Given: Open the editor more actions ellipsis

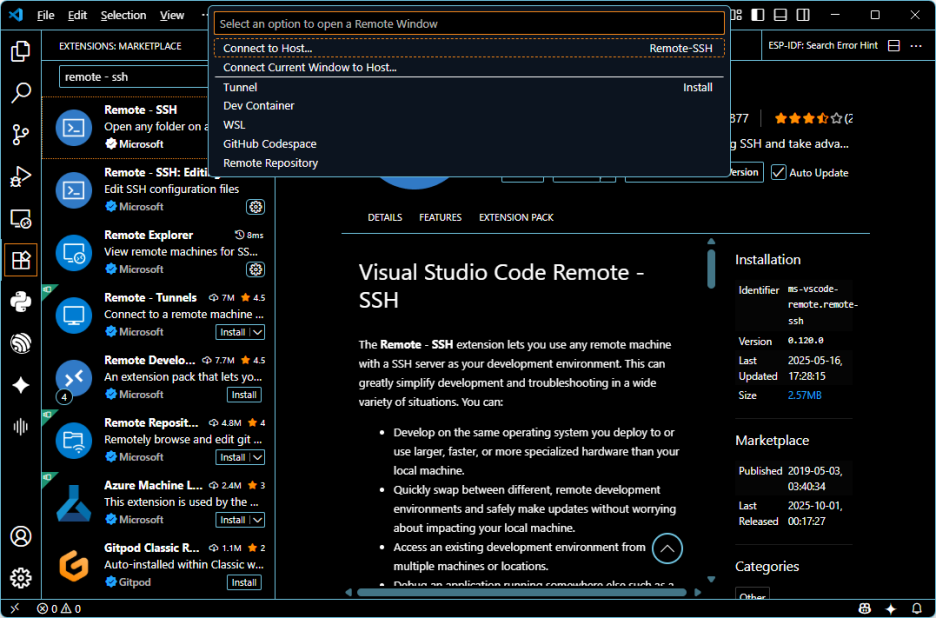Looking at the screenshot, I should 916,46.
